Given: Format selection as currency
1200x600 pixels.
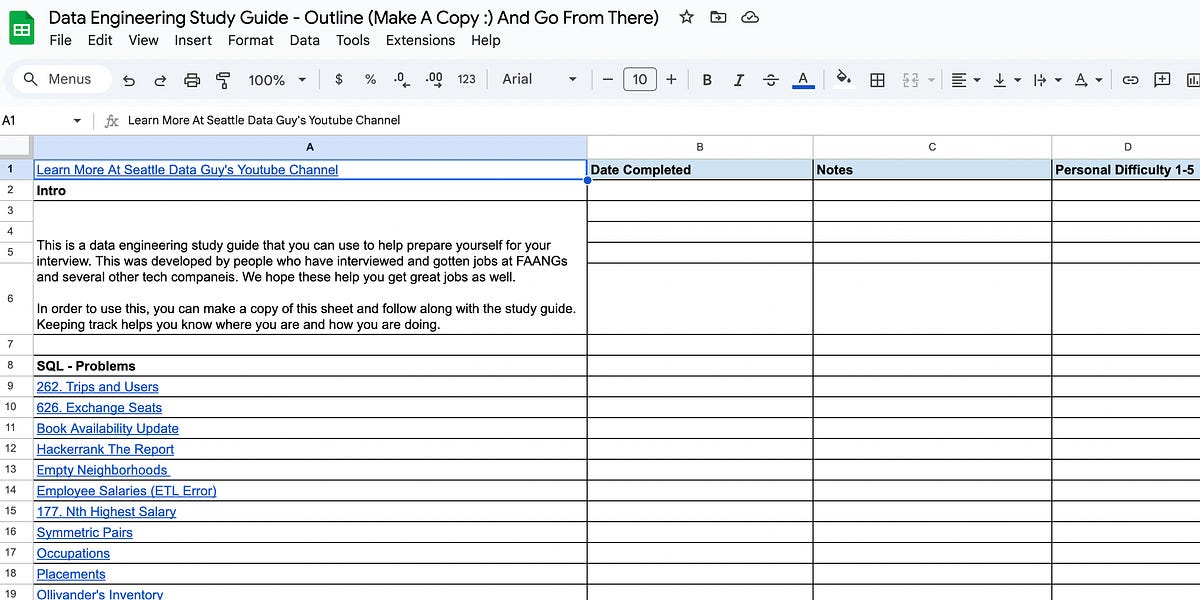Looking at the screenshot, I should (x=339, y=79).
